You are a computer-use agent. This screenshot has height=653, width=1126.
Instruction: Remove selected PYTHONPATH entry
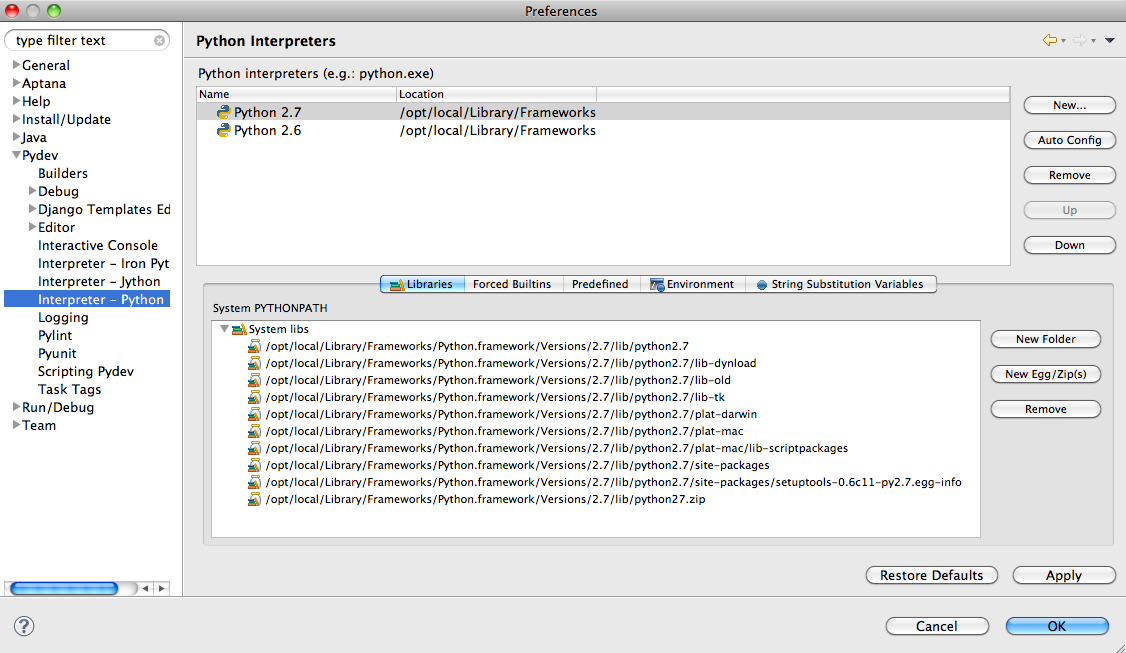click(x=1046, y=409)
